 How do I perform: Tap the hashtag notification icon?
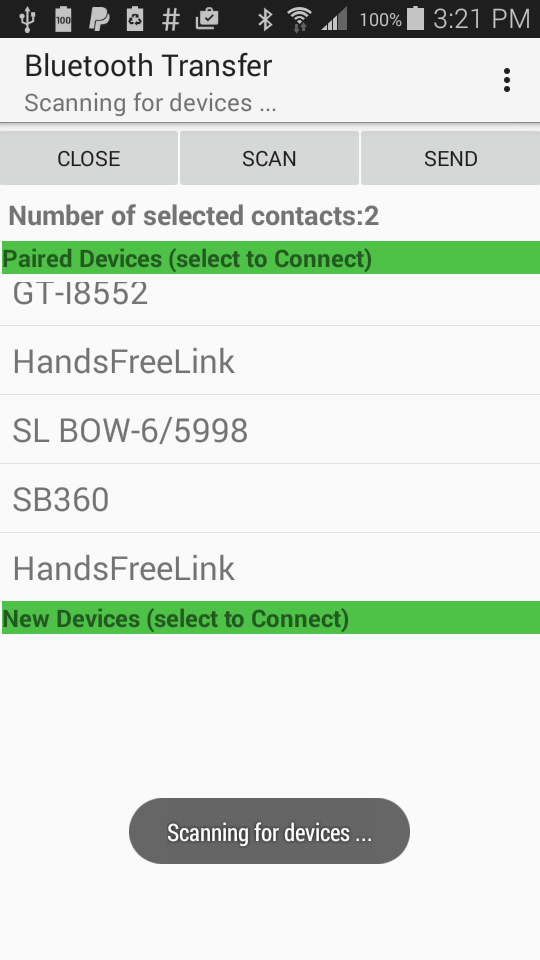tap(170, 20)
